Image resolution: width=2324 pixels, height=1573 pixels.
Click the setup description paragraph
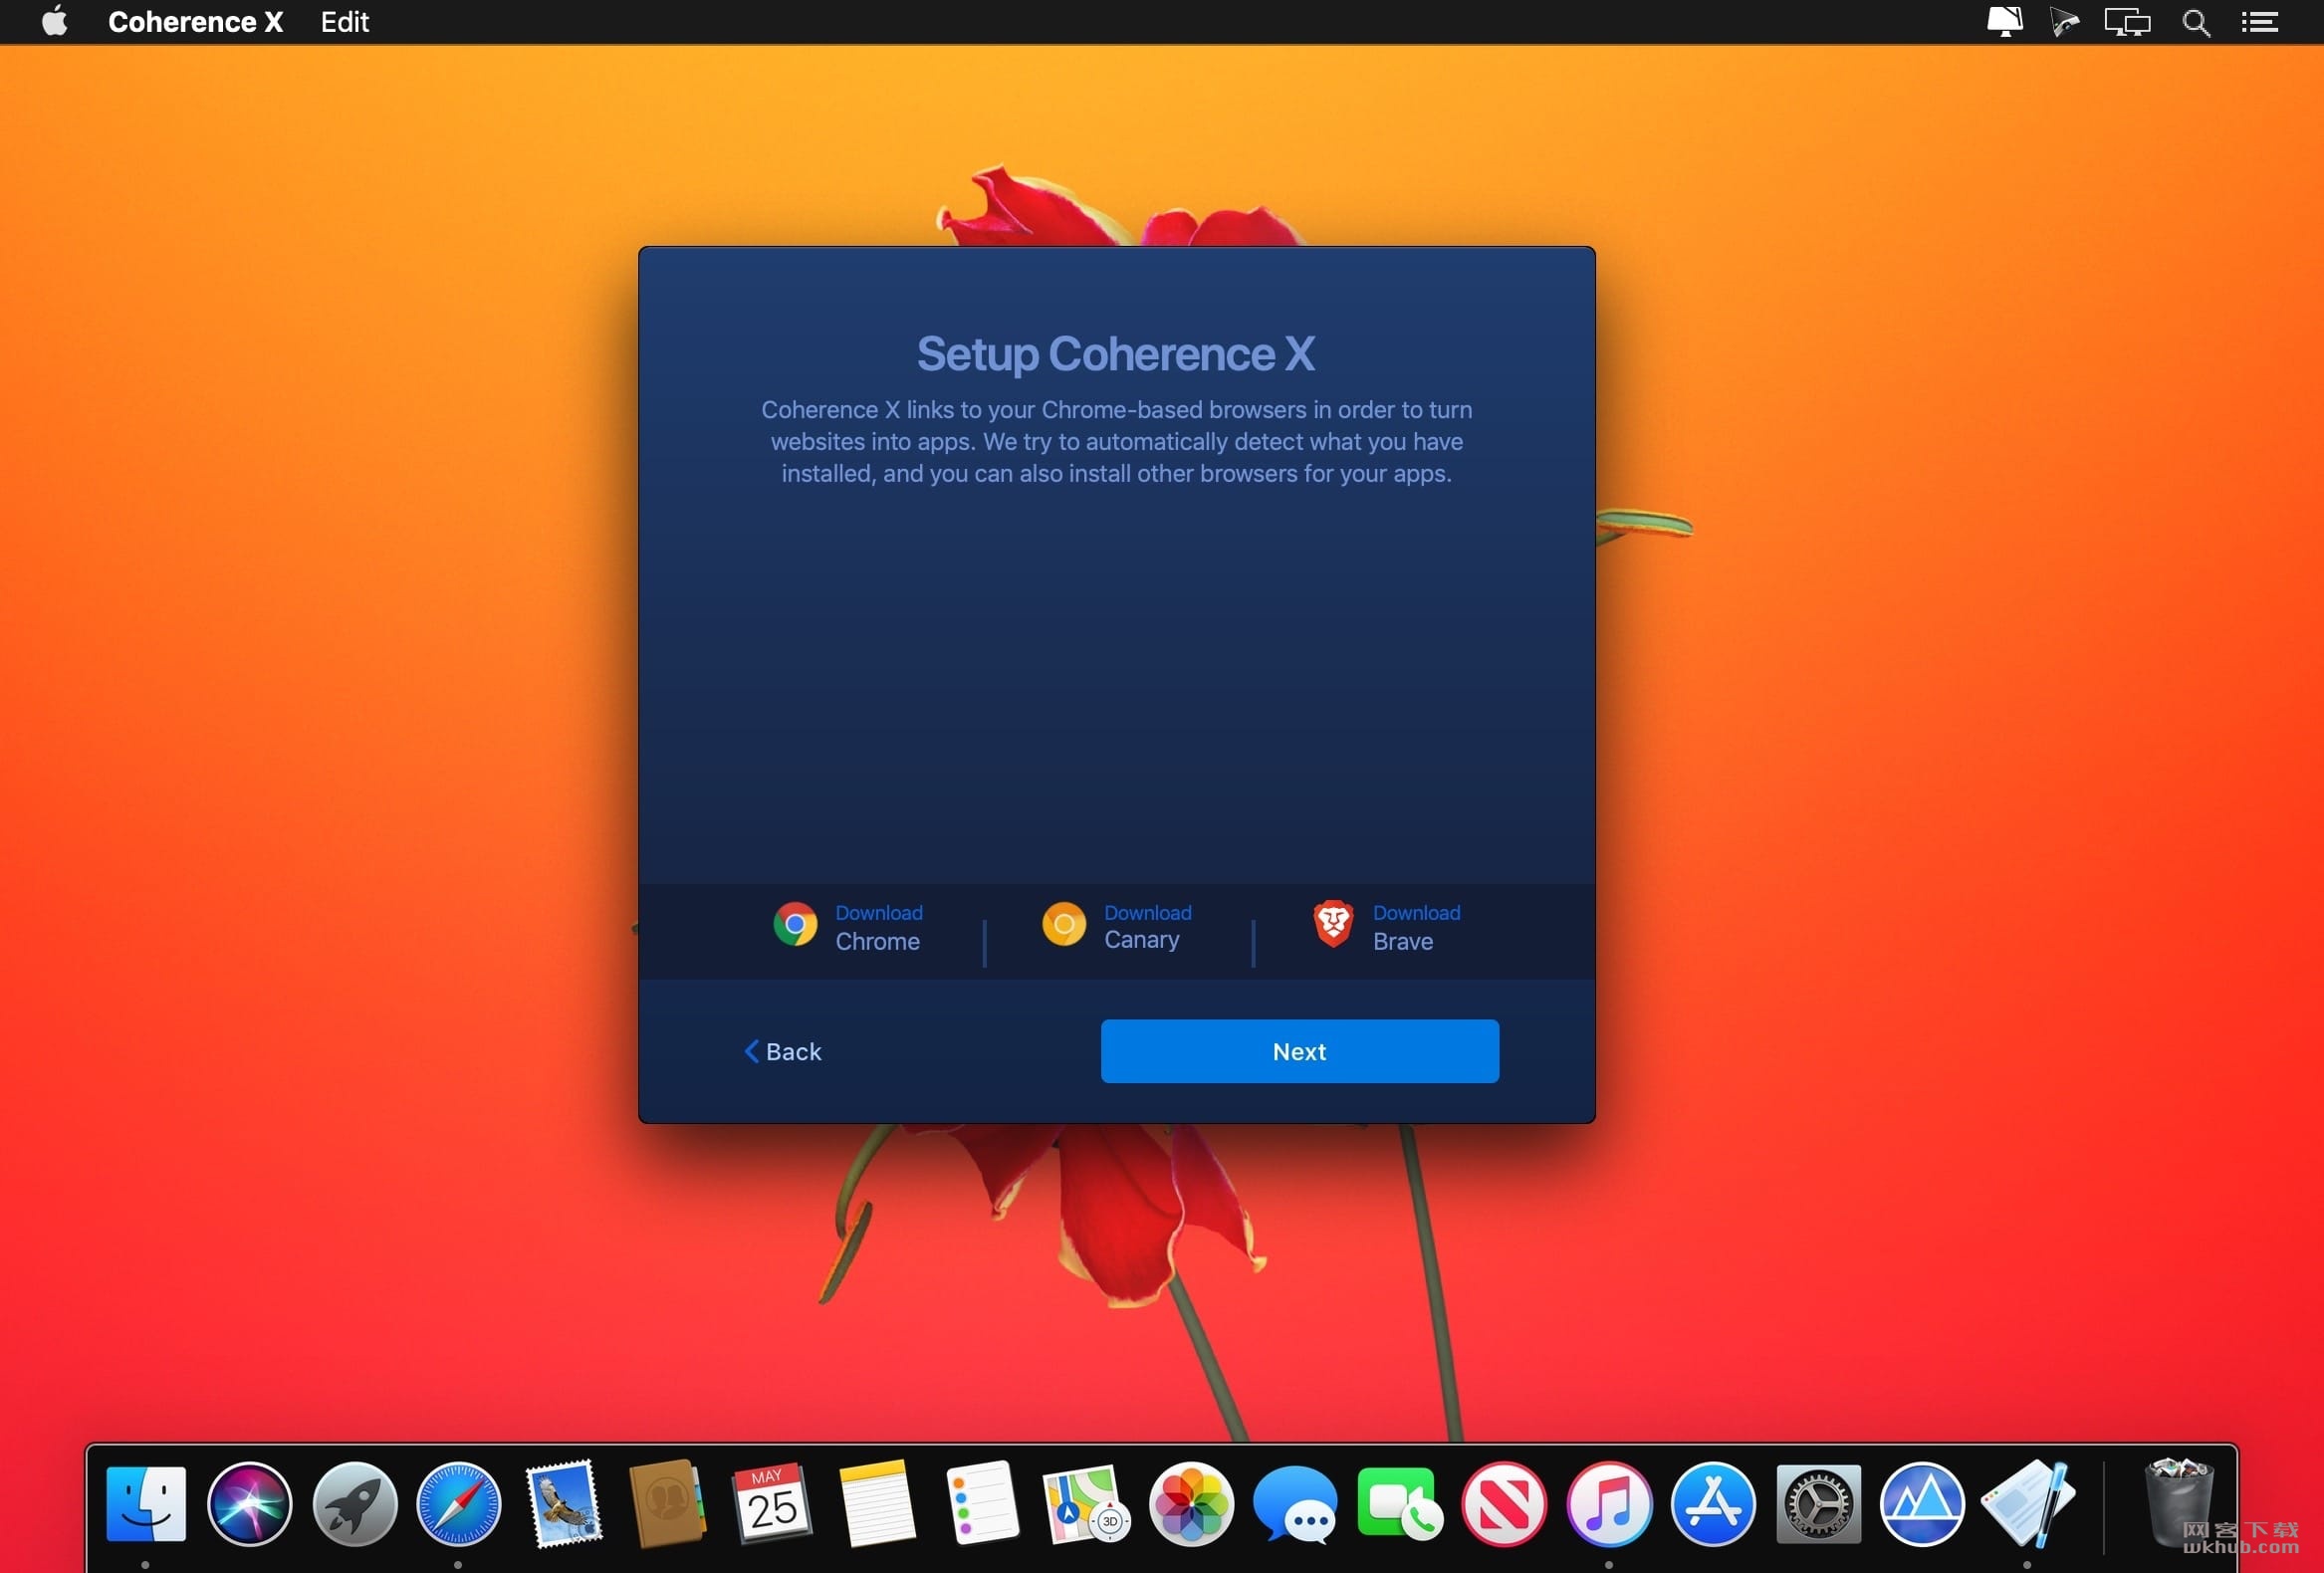[1116, 441]
